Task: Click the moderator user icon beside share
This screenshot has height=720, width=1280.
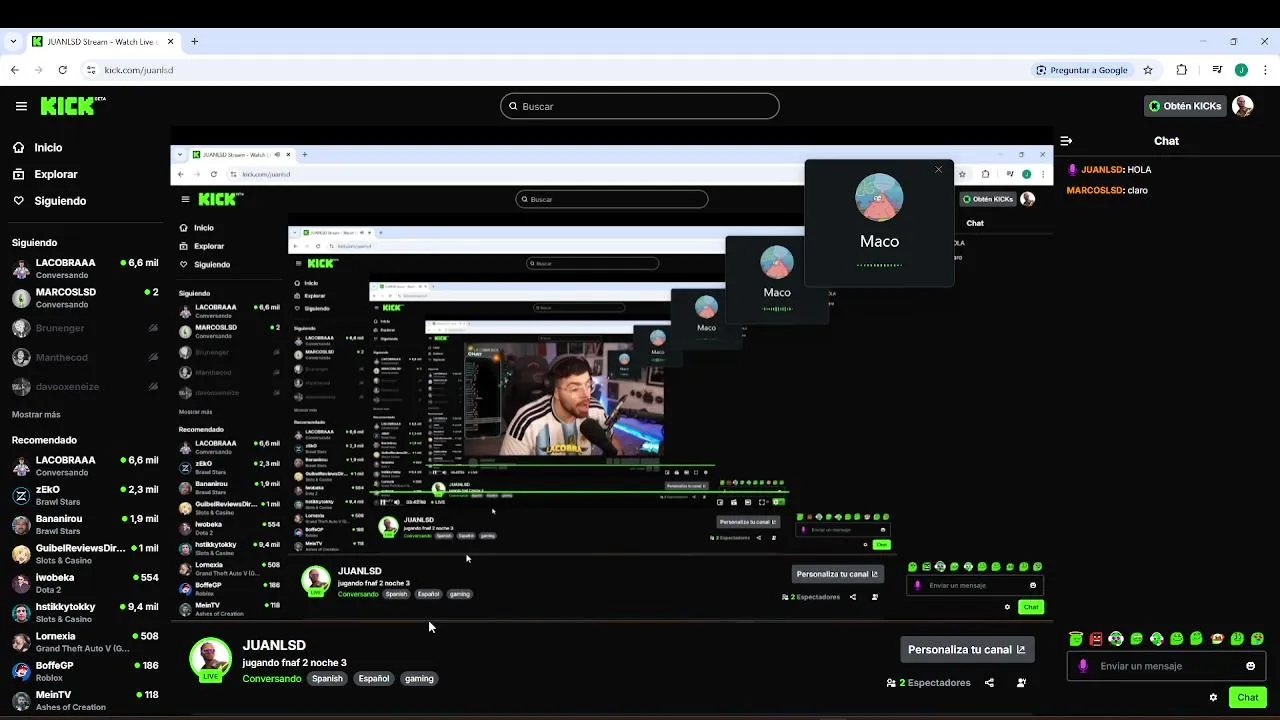Action: coord(1021,683)
